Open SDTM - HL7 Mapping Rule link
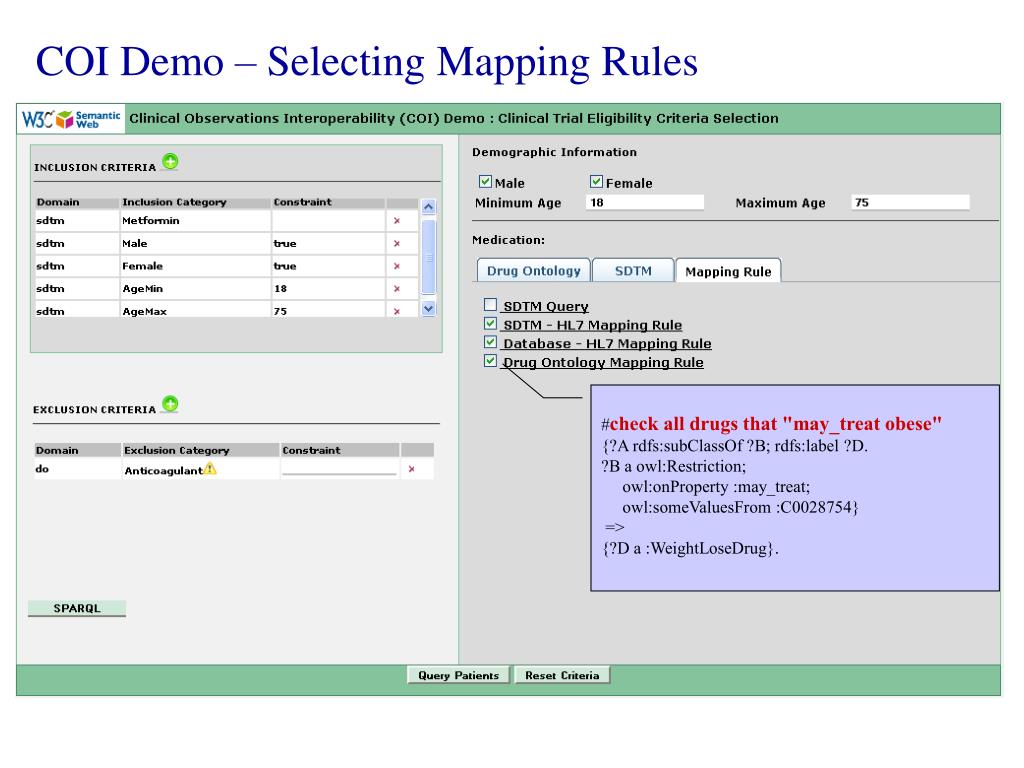1024x768 pixels. click(592, 325)
